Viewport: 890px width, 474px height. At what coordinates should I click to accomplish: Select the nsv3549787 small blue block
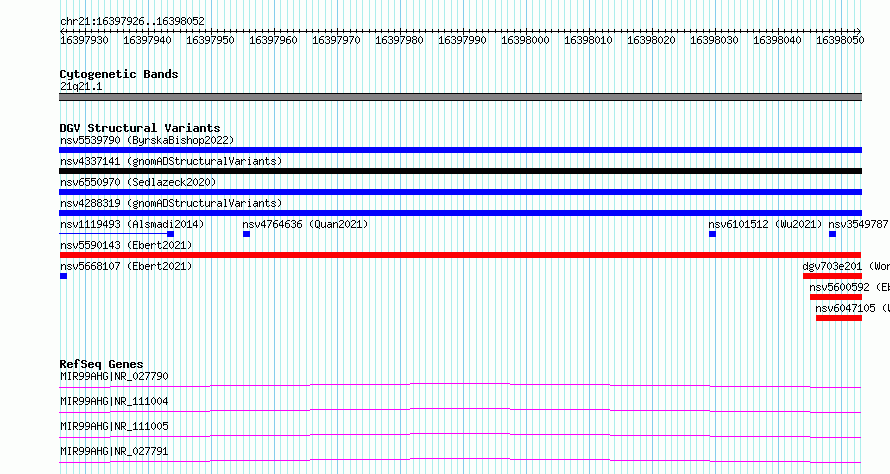832,234
